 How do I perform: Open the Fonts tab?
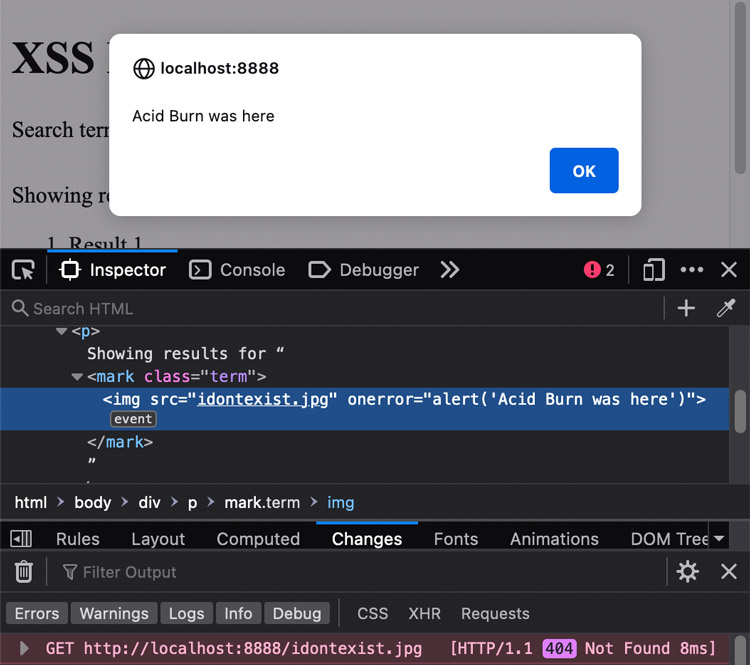point(456,539)
